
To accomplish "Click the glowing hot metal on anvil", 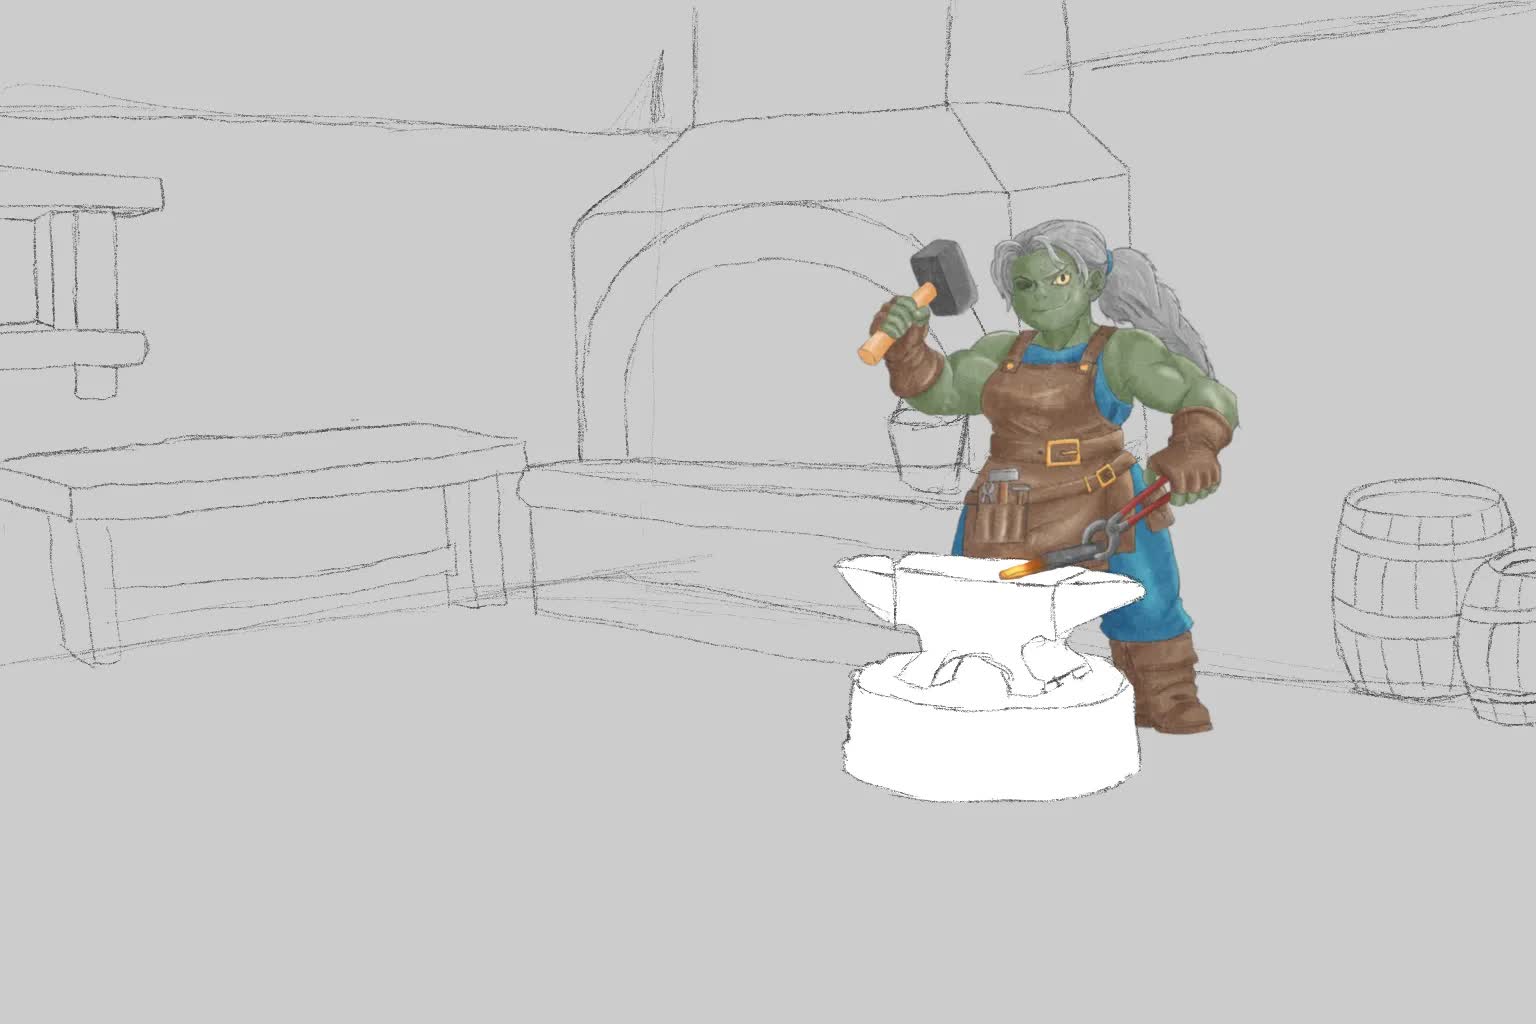I will coord(1020,571).
